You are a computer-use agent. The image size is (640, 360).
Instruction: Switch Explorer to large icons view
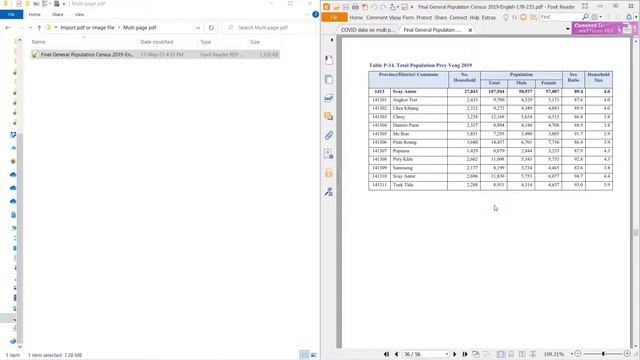(313, 355)
